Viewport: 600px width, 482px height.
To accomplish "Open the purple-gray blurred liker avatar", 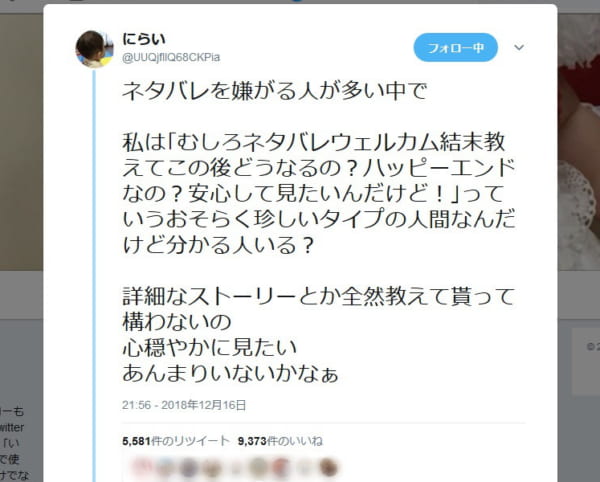I will (x=188, y=467).
